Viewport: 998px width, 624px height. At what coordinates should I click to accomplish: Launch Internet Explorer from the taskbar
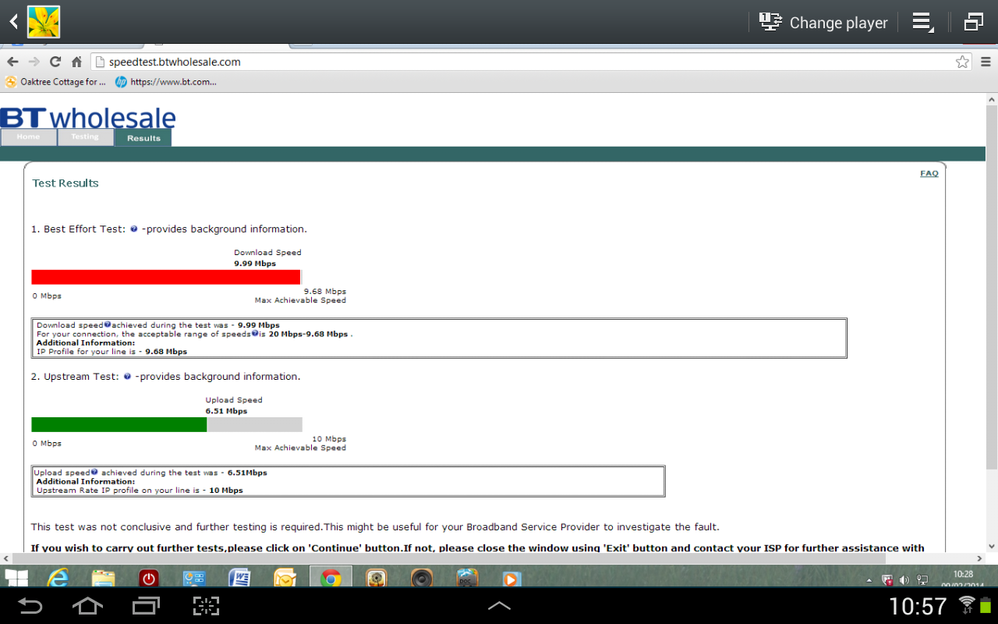(57, 578)
